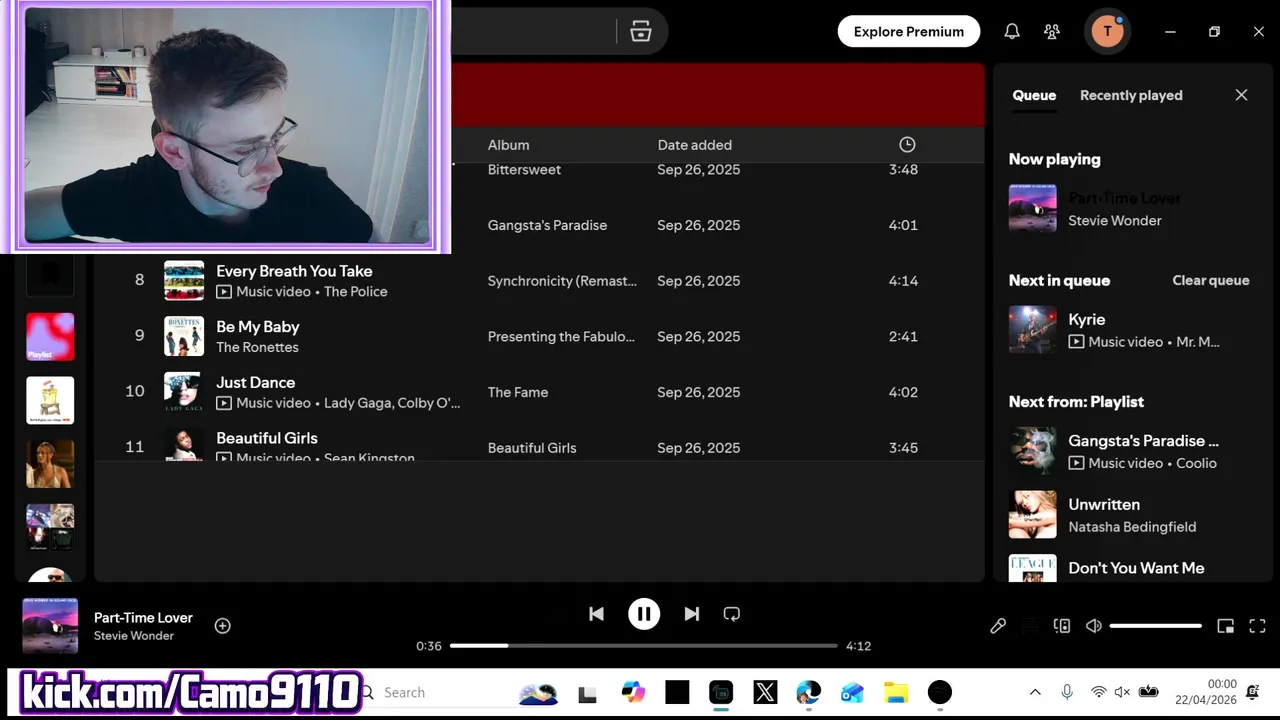Sort by the duration clock icon

pos(907,145)
